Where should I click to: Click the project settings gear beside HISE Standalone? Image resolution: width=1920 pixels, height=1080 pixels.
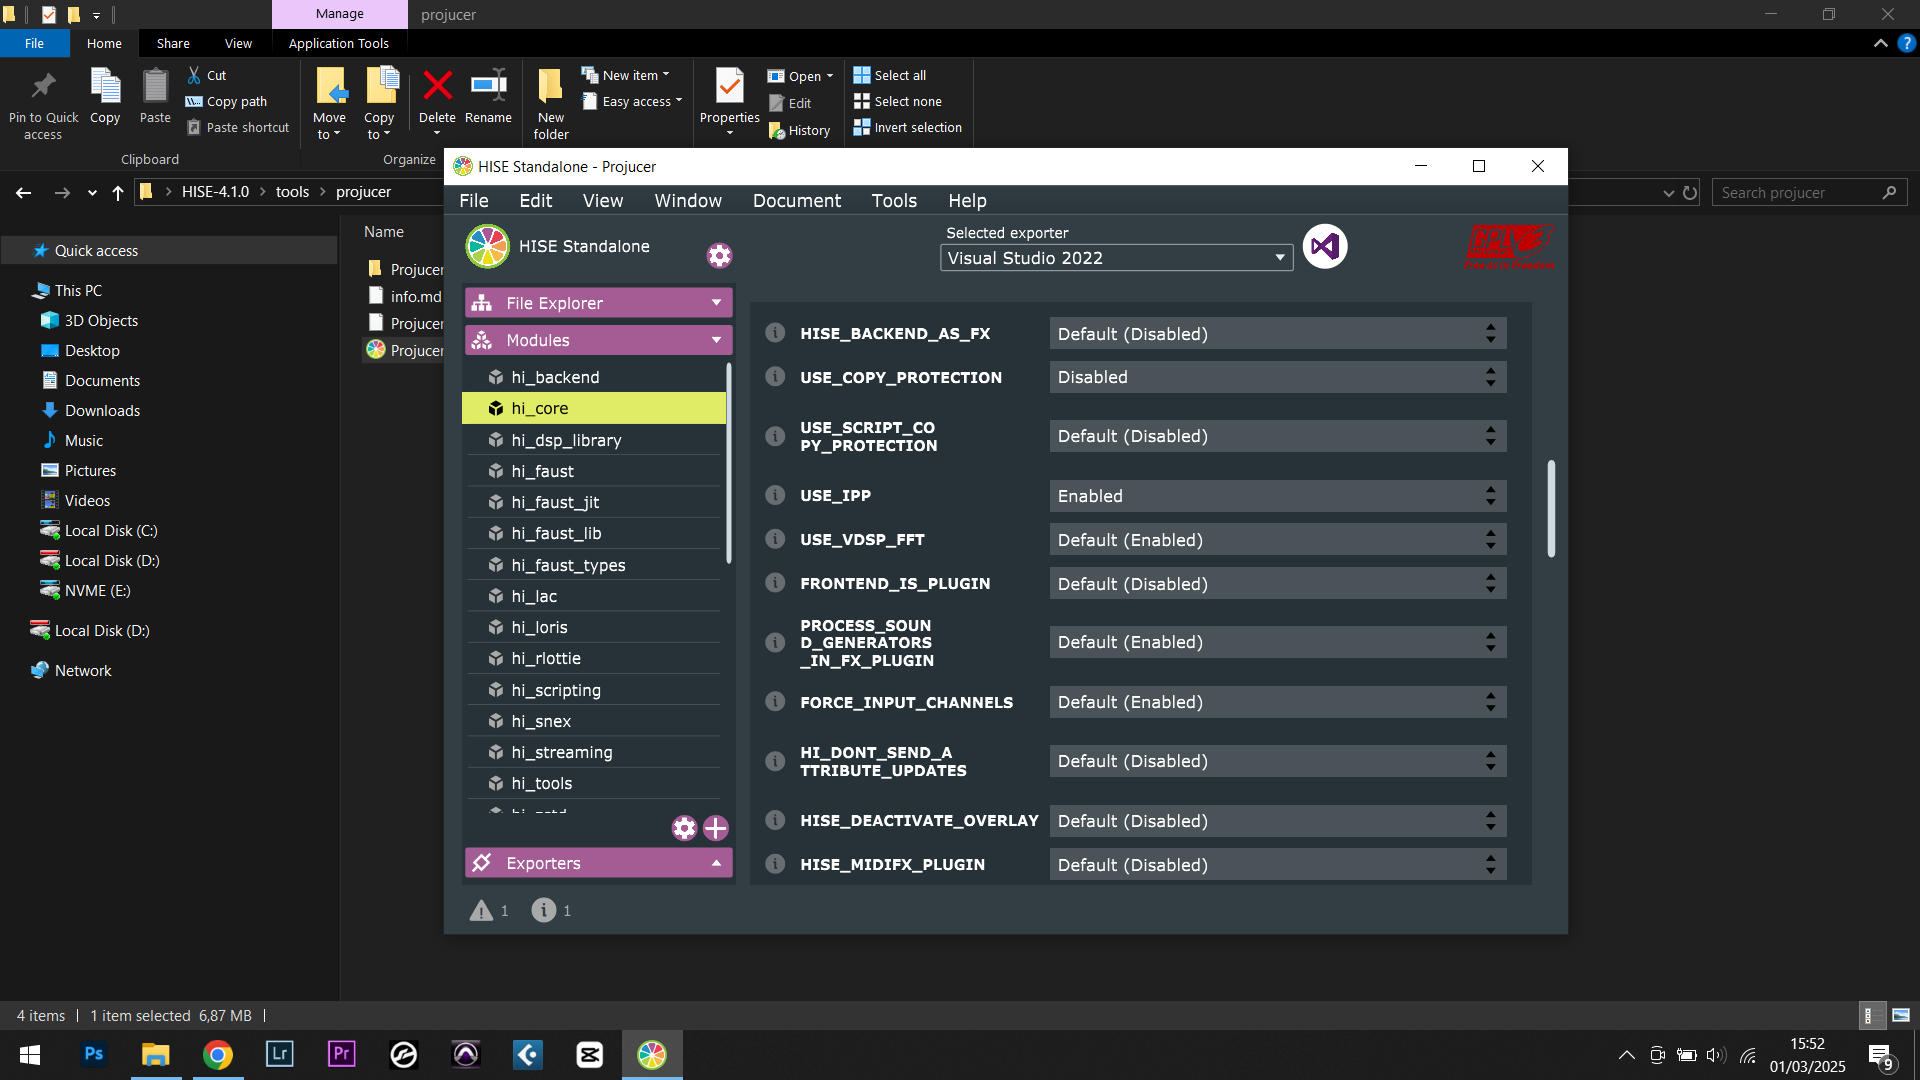pyautogui.click(x=719, y=256)
